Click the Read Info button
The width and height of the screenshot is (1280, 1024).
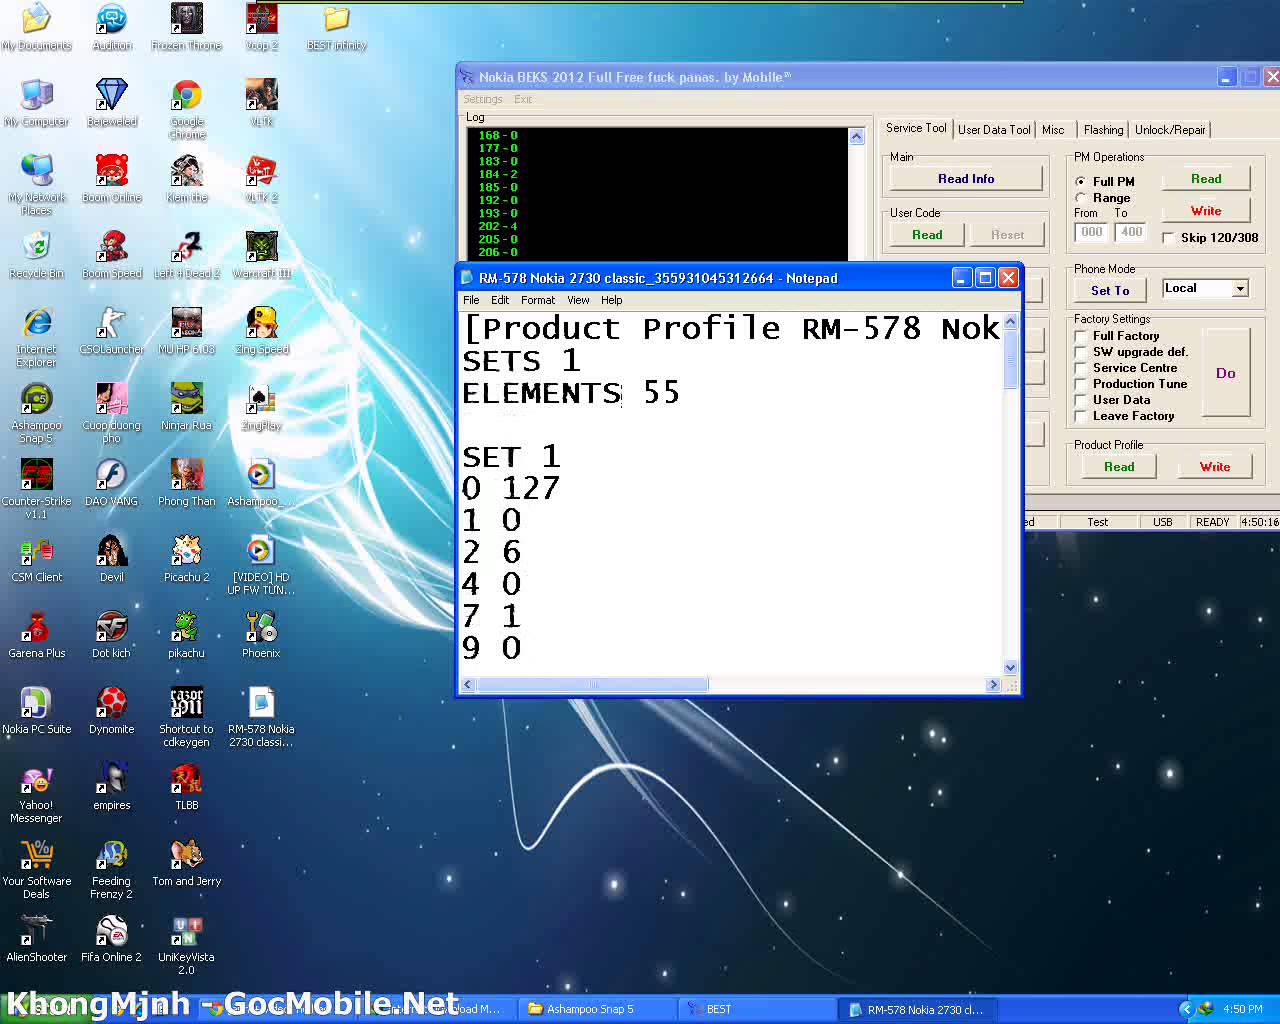[966, 179]
